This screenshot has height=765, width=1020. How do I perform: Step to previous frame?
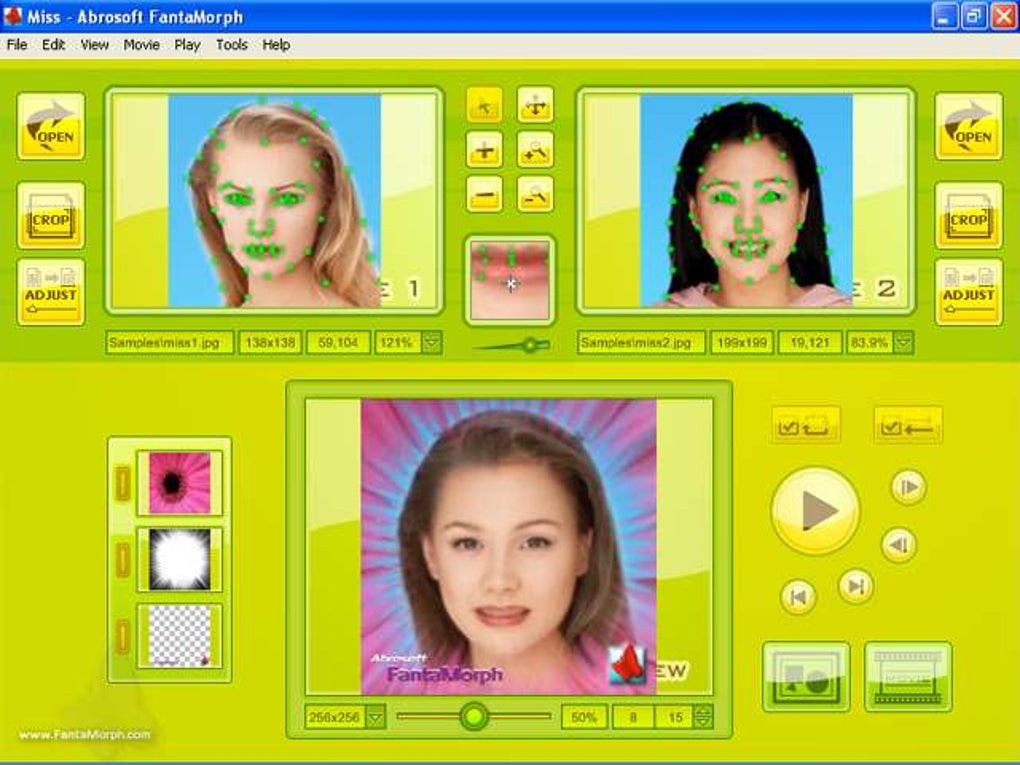pos(899,544)
